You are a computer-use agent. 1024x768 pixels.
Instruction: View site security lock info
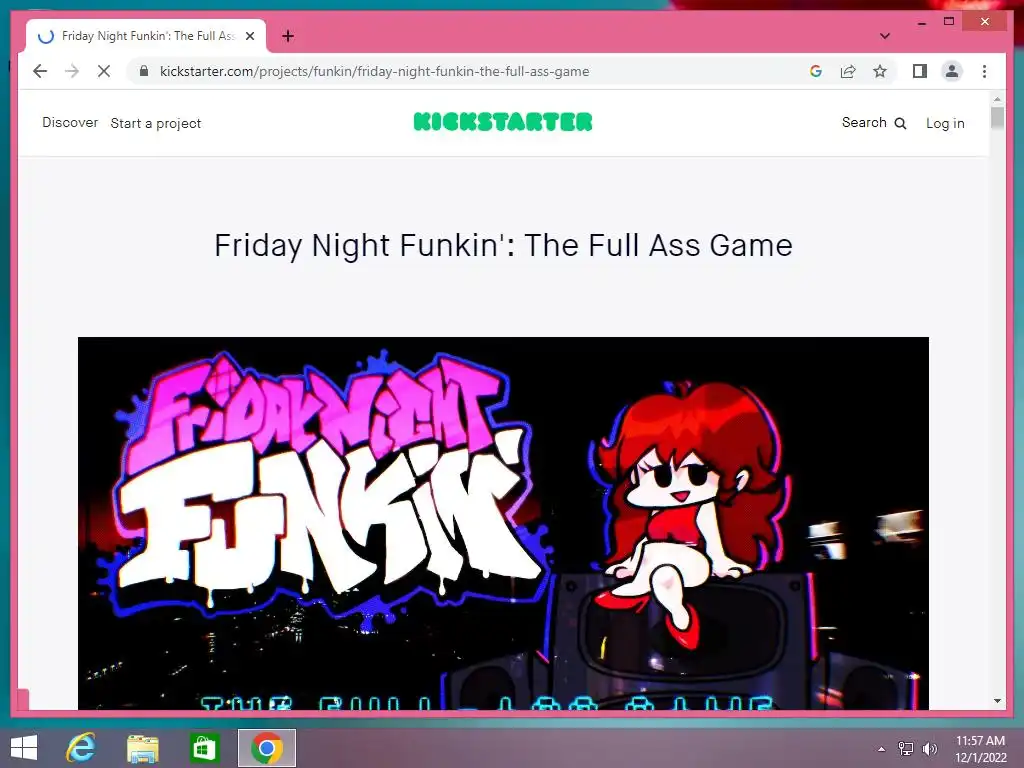point(144,71)
